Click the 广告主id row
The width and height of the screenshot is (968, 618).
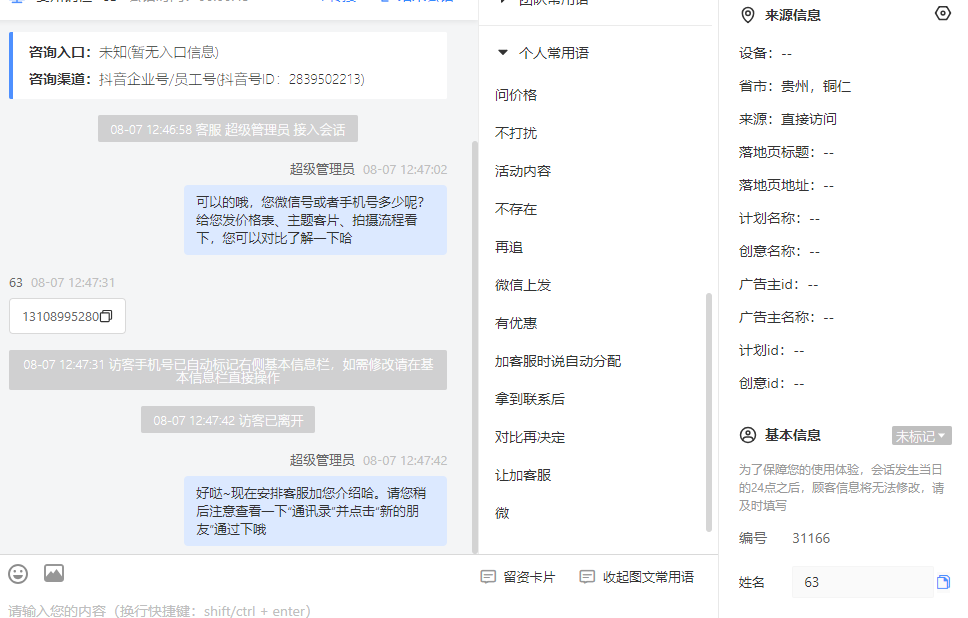point(779,285)
